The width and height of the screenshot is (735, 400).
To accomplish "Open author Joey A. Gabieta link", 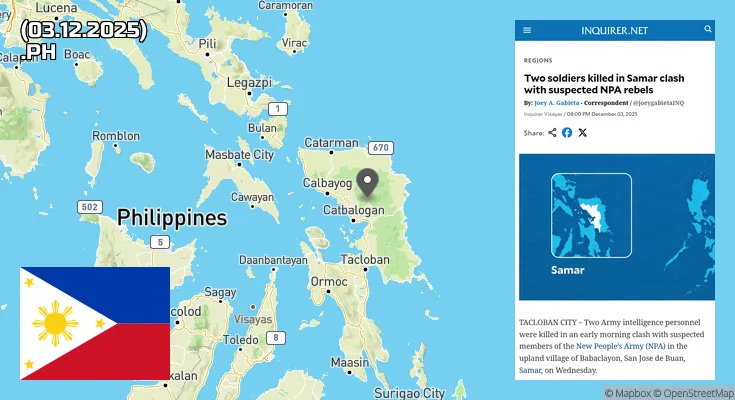I will pos(556,103).
